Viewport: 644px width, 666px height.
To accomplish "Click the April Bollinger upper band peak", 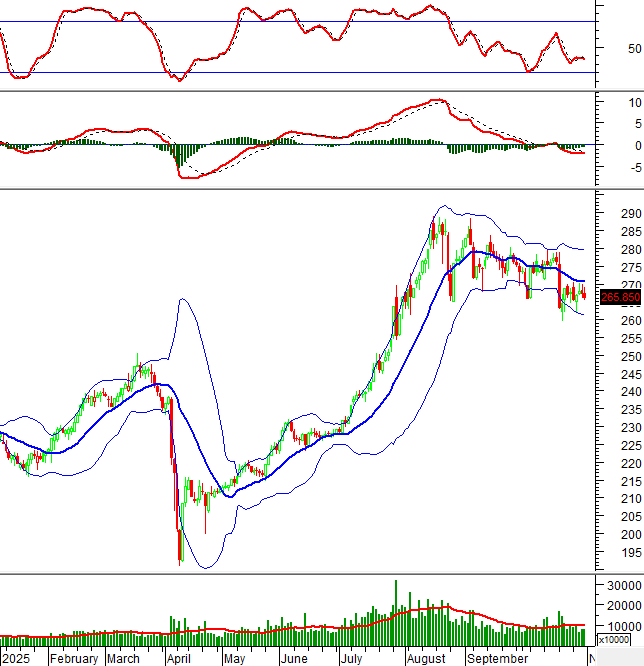I will 182,299.
